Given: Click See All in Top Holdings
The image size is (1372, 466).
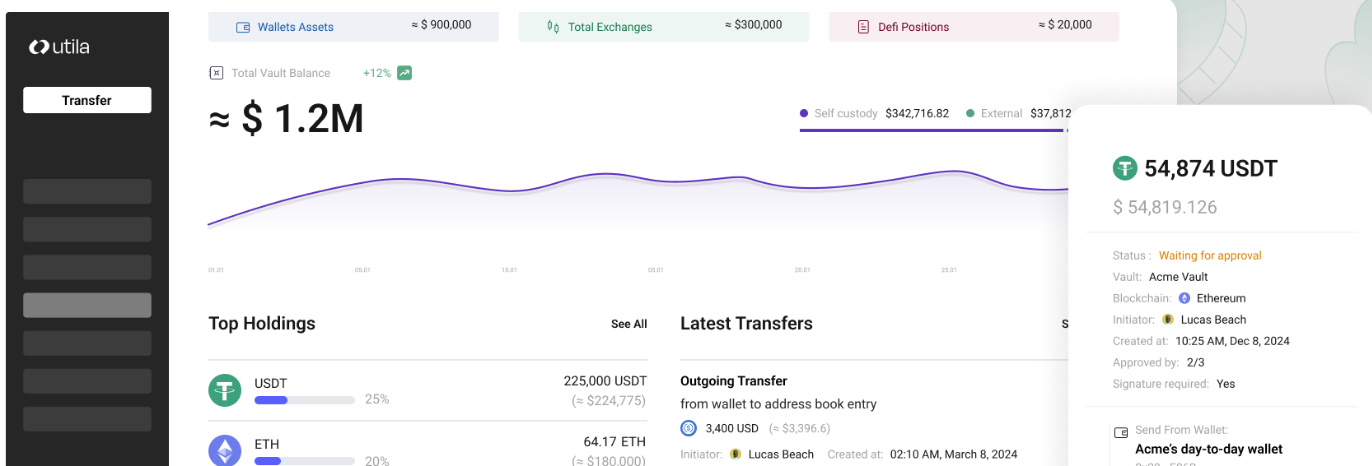Looking at the screenshot, I should click(x=629, y=324).
